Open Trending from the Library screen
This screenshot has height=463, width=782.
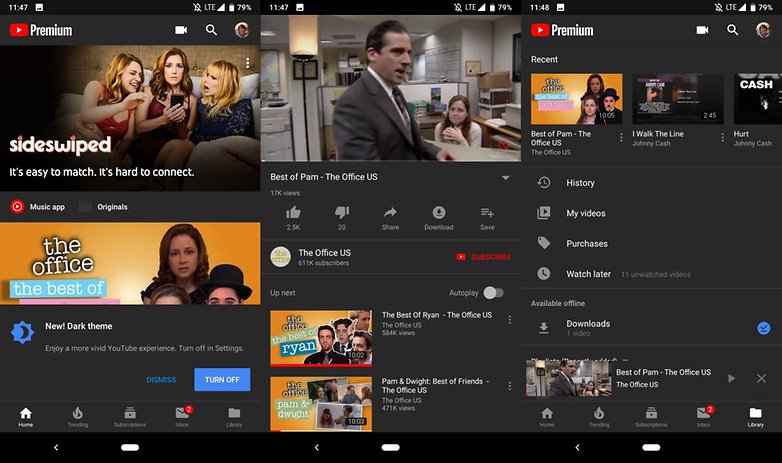tap(599, 417)
